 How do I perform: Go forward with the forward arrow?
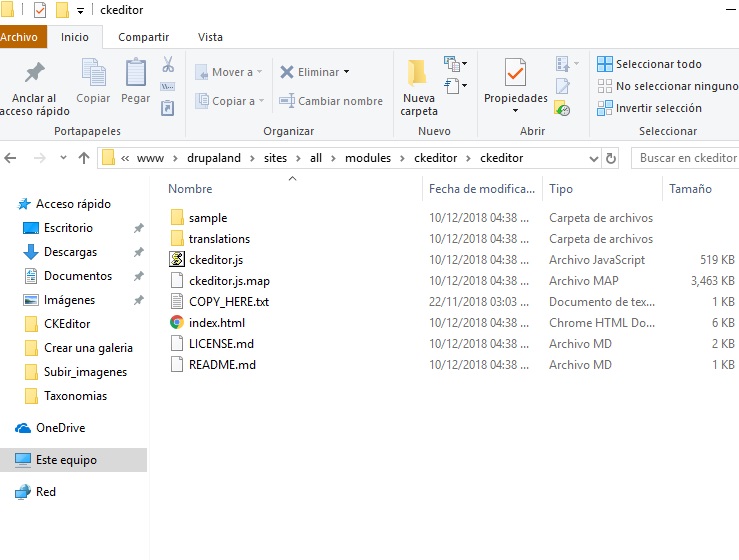pos(40,158)
